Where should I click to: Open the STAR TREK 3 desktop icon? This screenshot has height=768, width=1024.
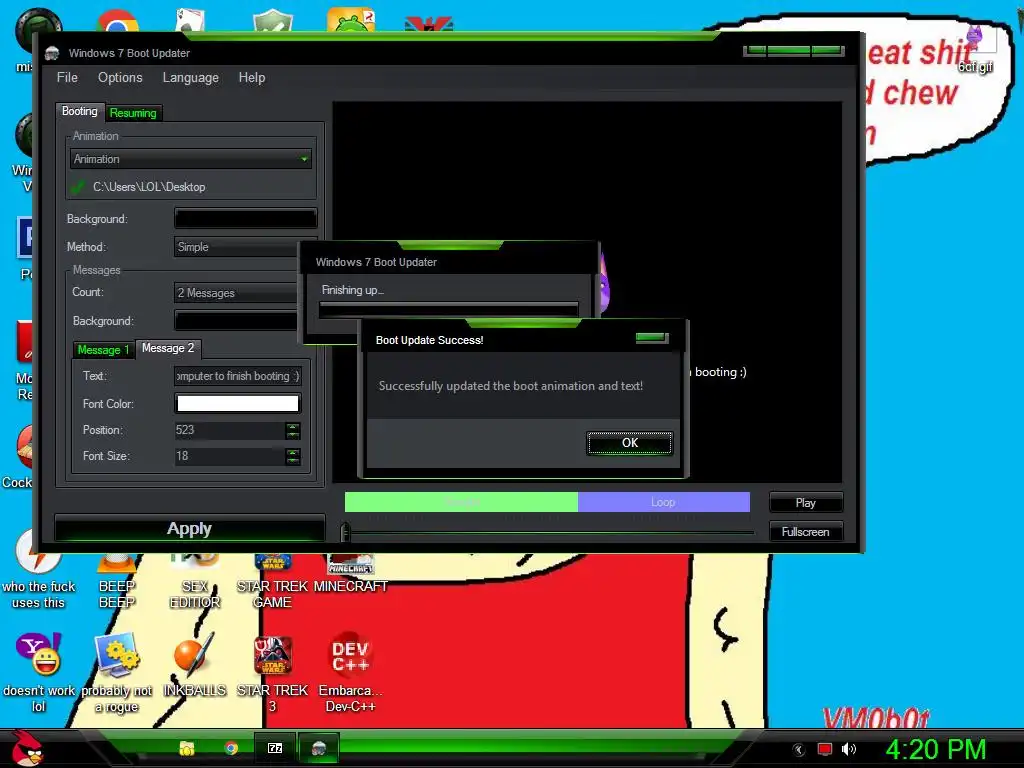(272, 673)
